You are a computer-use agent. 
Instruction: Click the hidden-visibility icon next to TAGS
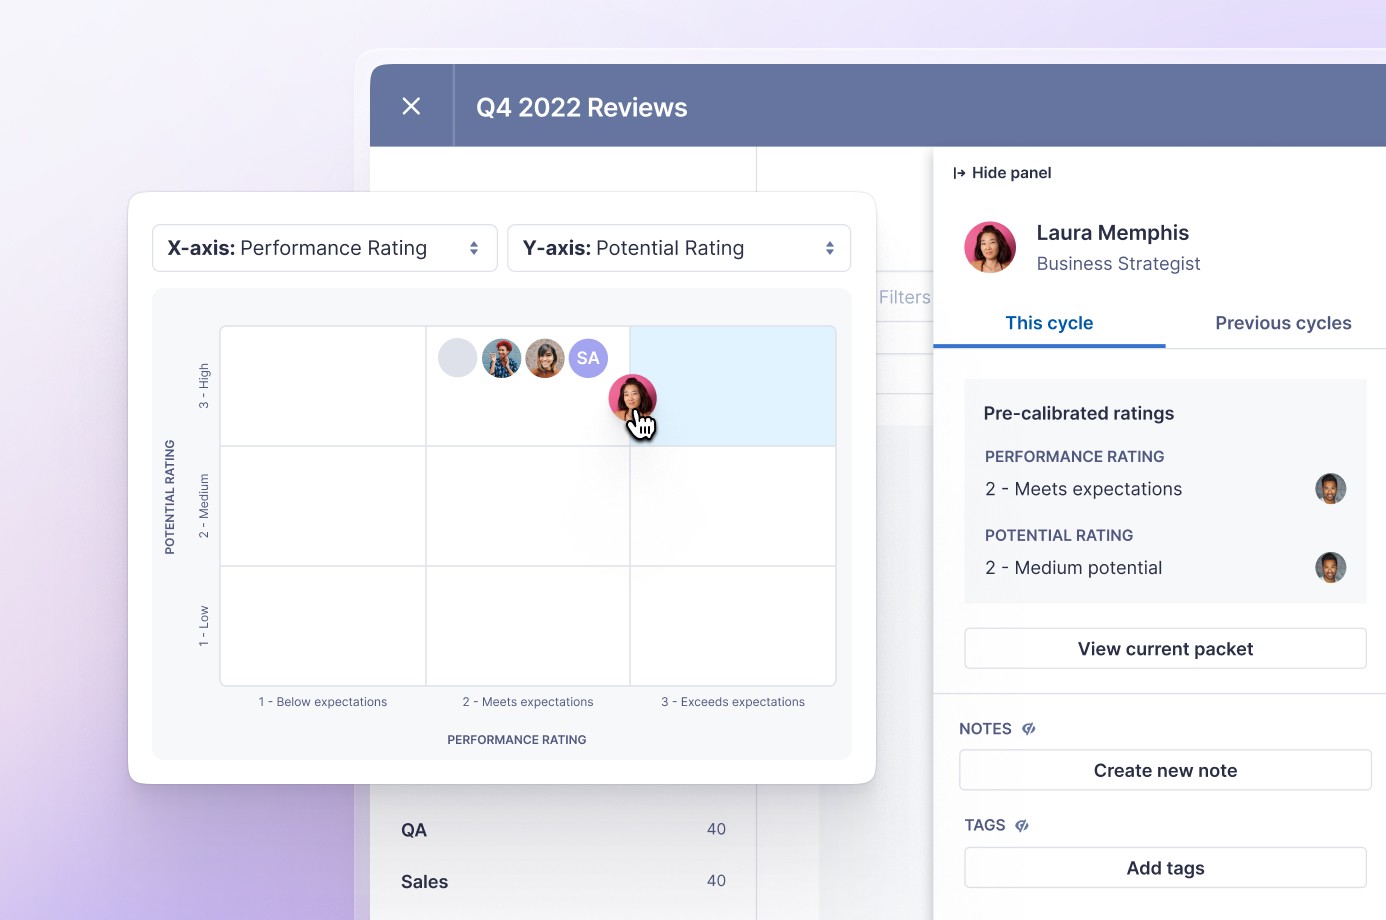coord(1022,825)
